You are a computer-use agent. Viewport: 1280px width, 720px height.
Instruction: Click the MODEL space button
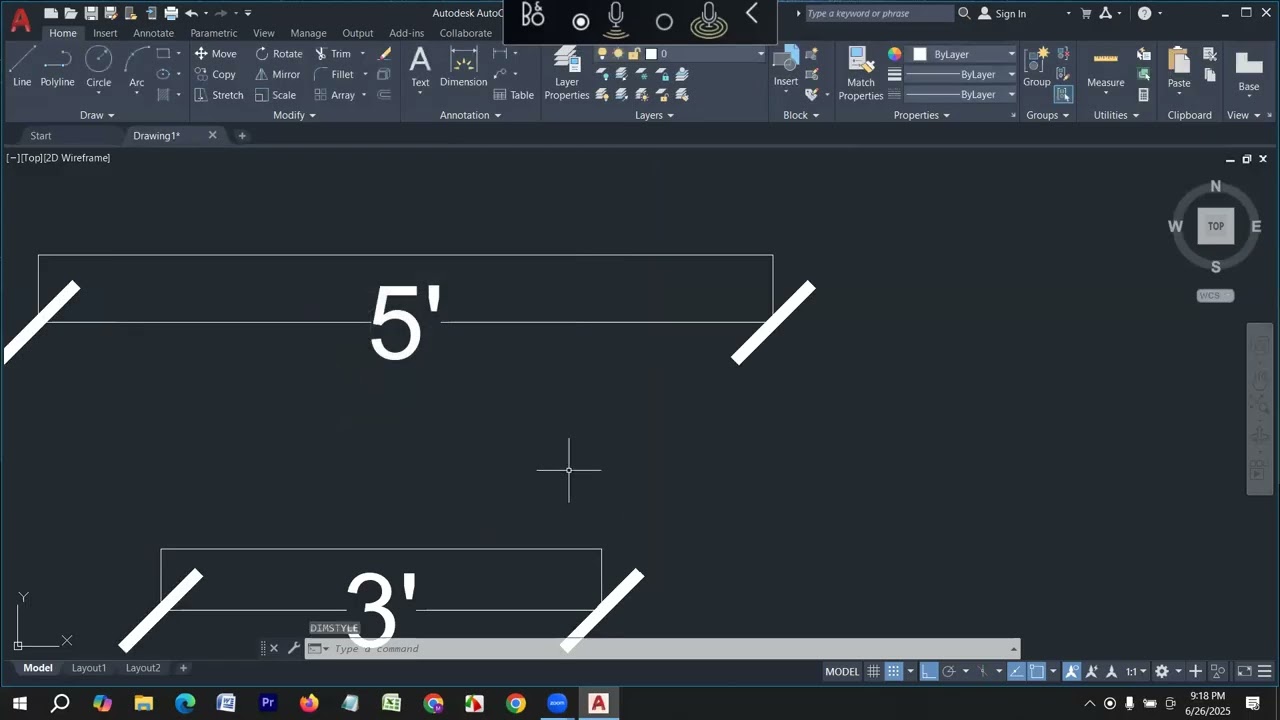tap(842, 672)
